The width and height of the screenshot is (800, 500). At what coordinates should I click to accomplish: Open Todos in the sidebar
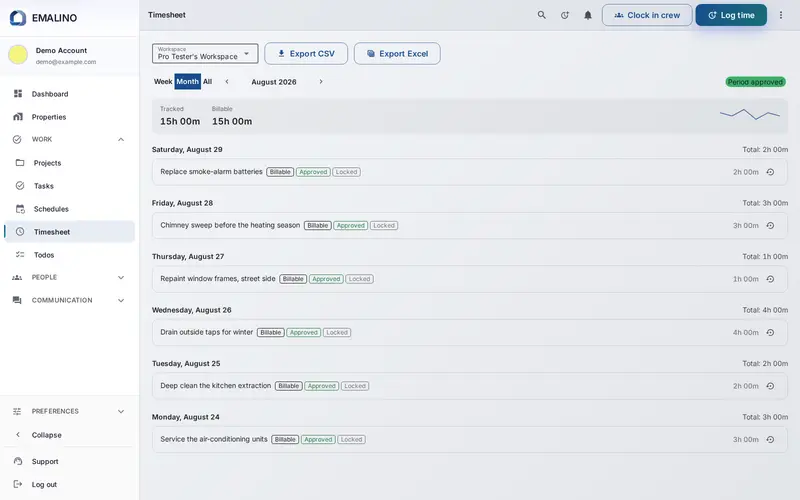coord(69,255)
